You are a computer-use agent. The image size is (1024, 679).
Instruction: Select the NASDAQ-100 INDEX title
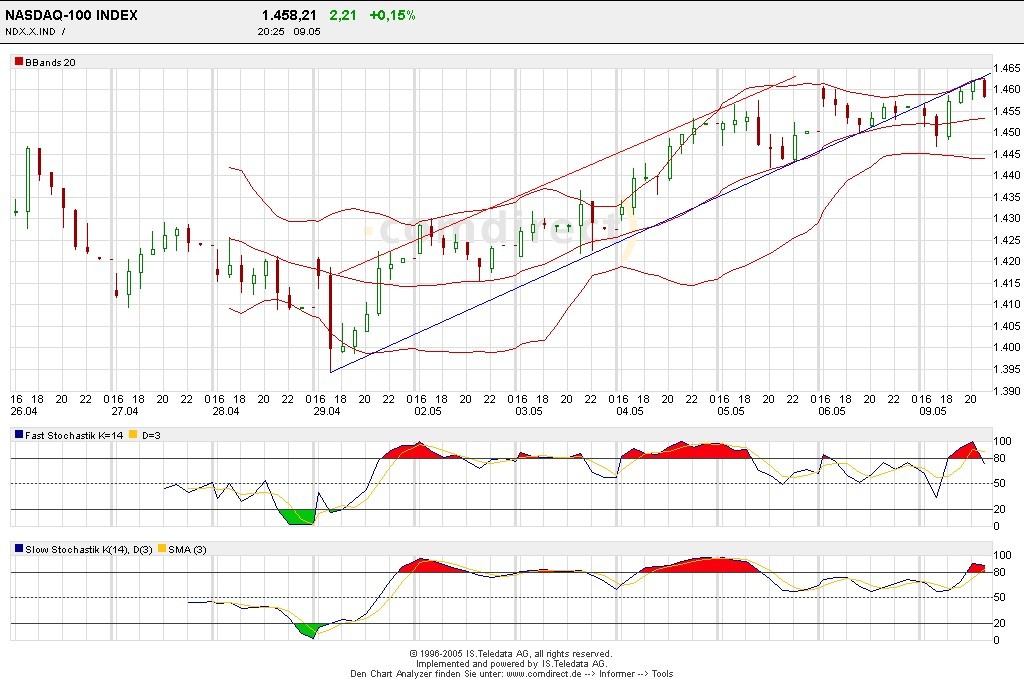point(72,16)
